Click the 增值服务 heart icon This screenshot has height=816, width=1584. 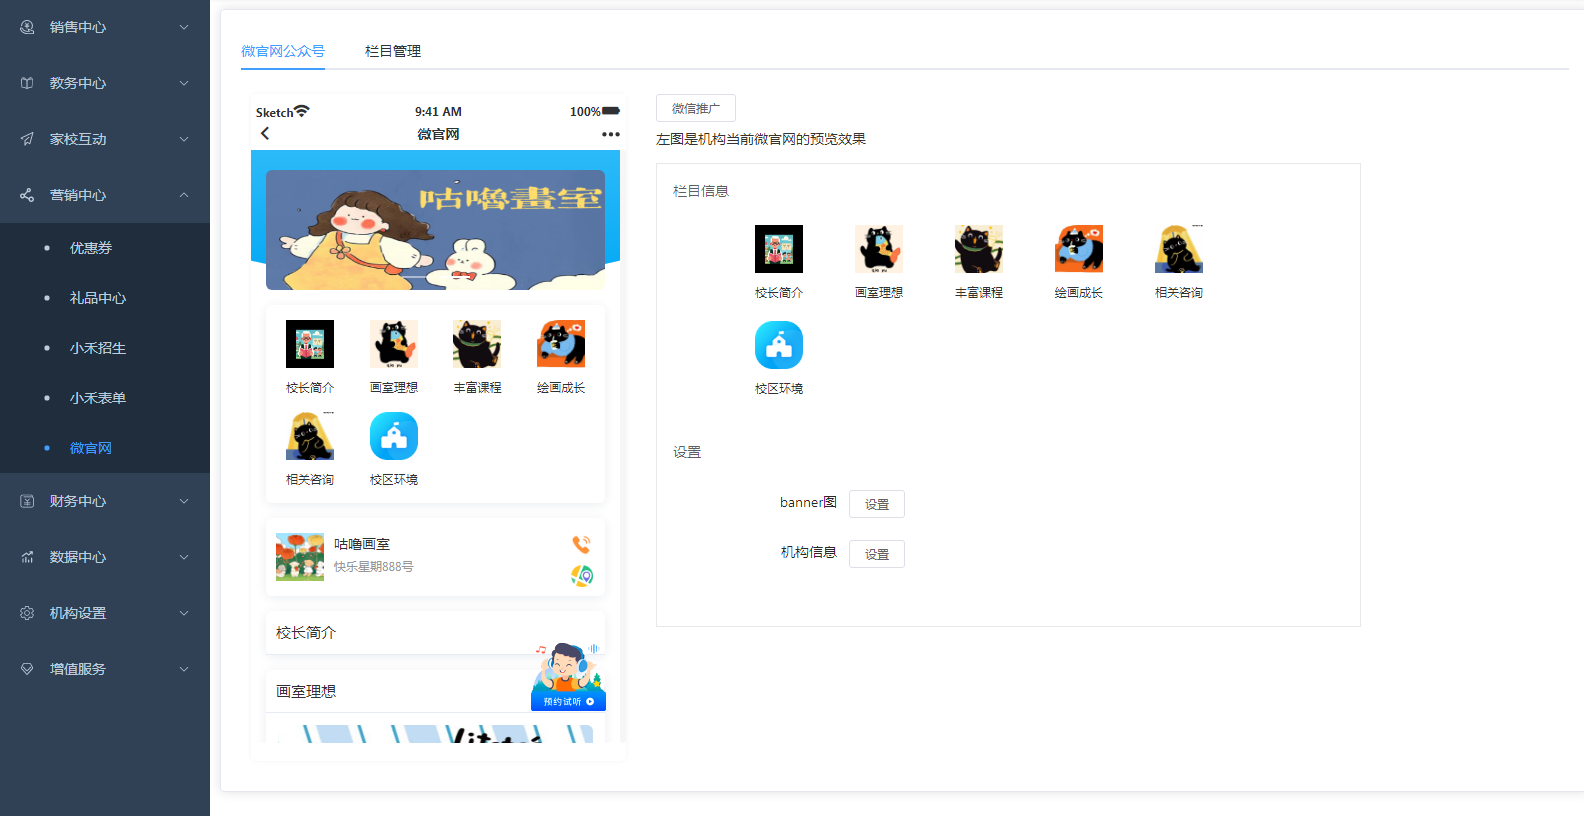[27, 669]
